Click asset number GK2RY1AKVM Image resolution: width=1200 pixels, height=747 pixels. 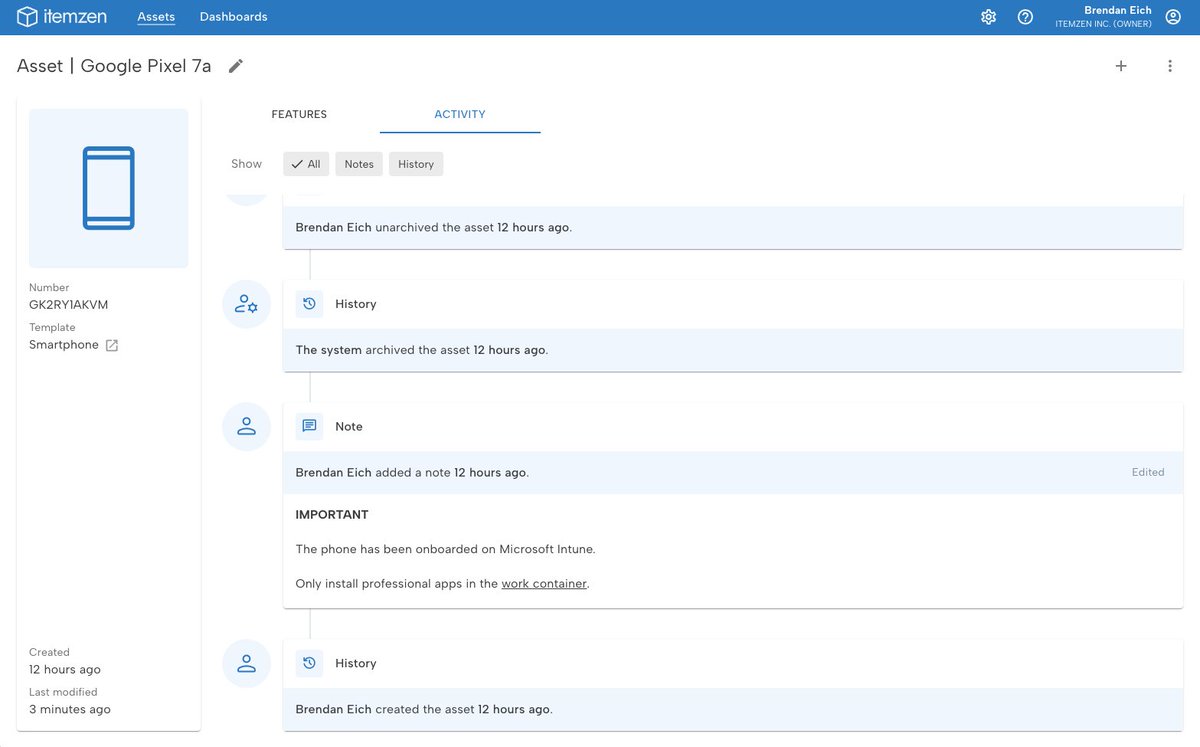[x=68, y=305]
